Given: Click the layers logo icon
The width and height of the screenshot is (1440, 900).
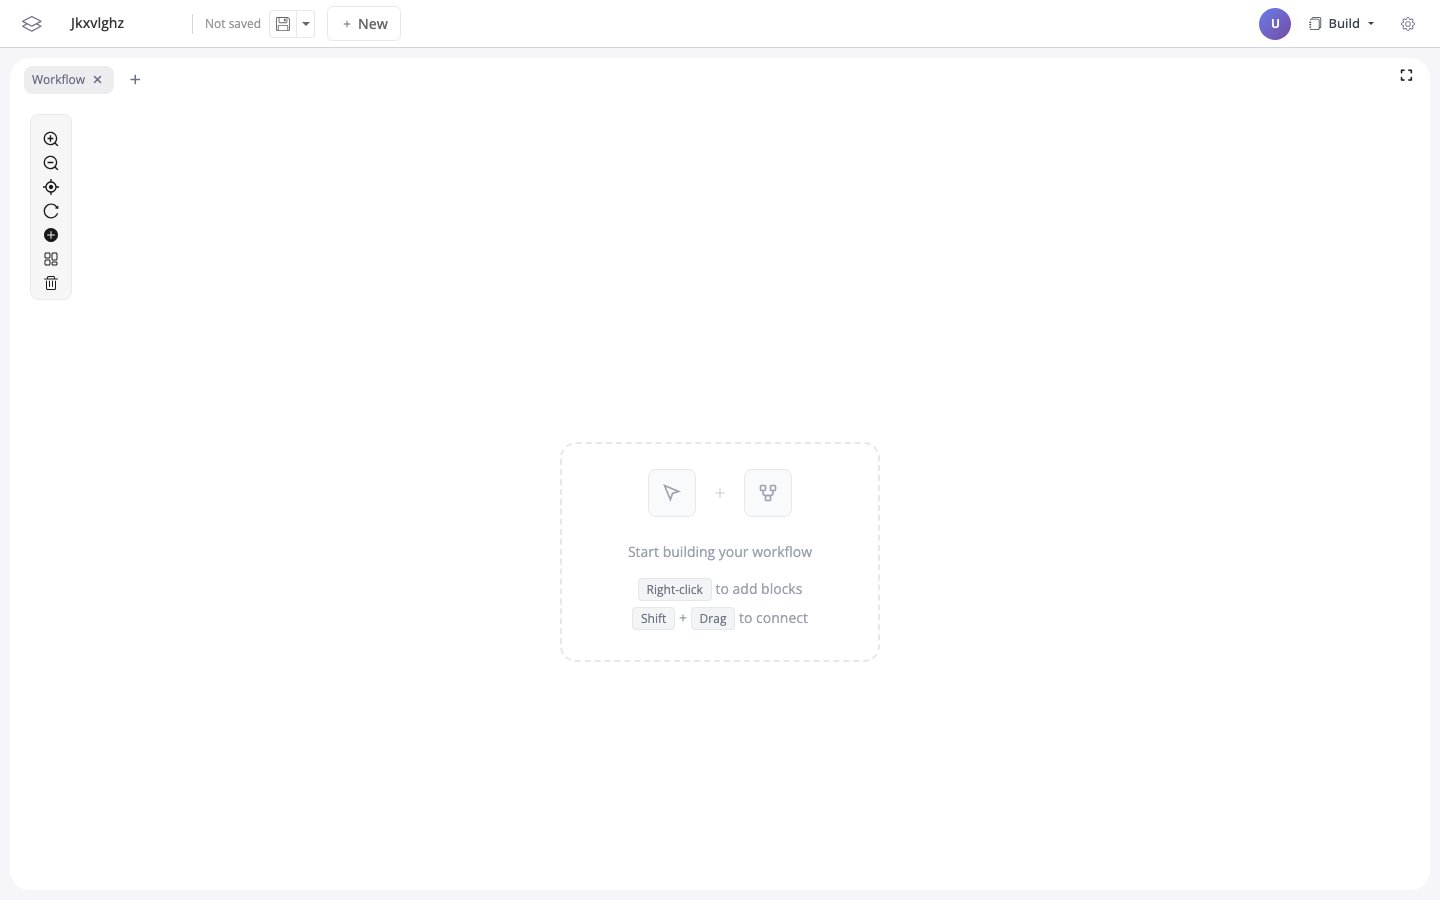Looking at the screenshot, I should coord(32,24).
